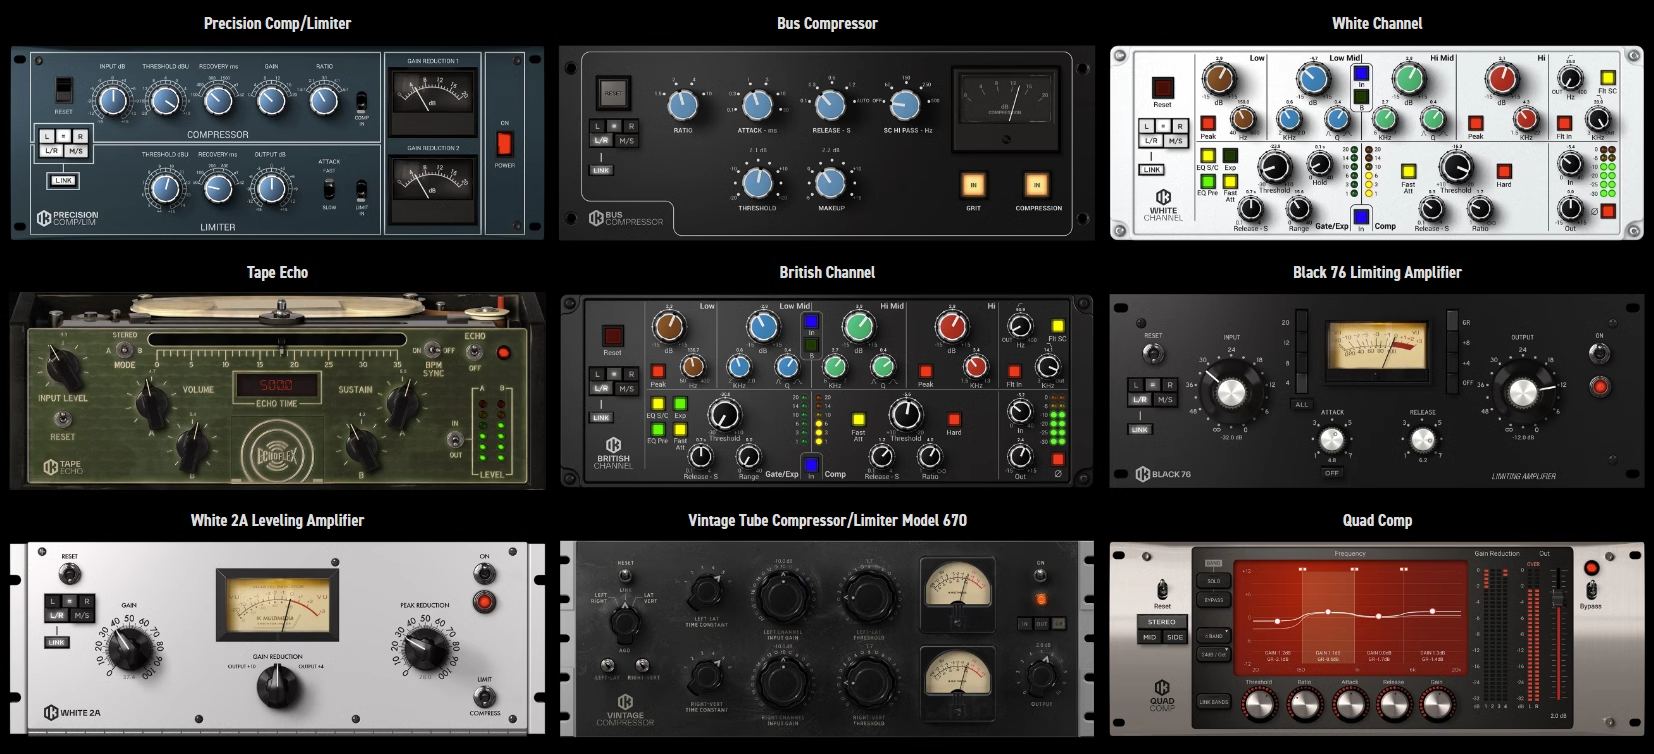The width and height of the screenshot is (1654, 754).
Task: Click the Reset button on British Channel
Action: coord(612,335)
